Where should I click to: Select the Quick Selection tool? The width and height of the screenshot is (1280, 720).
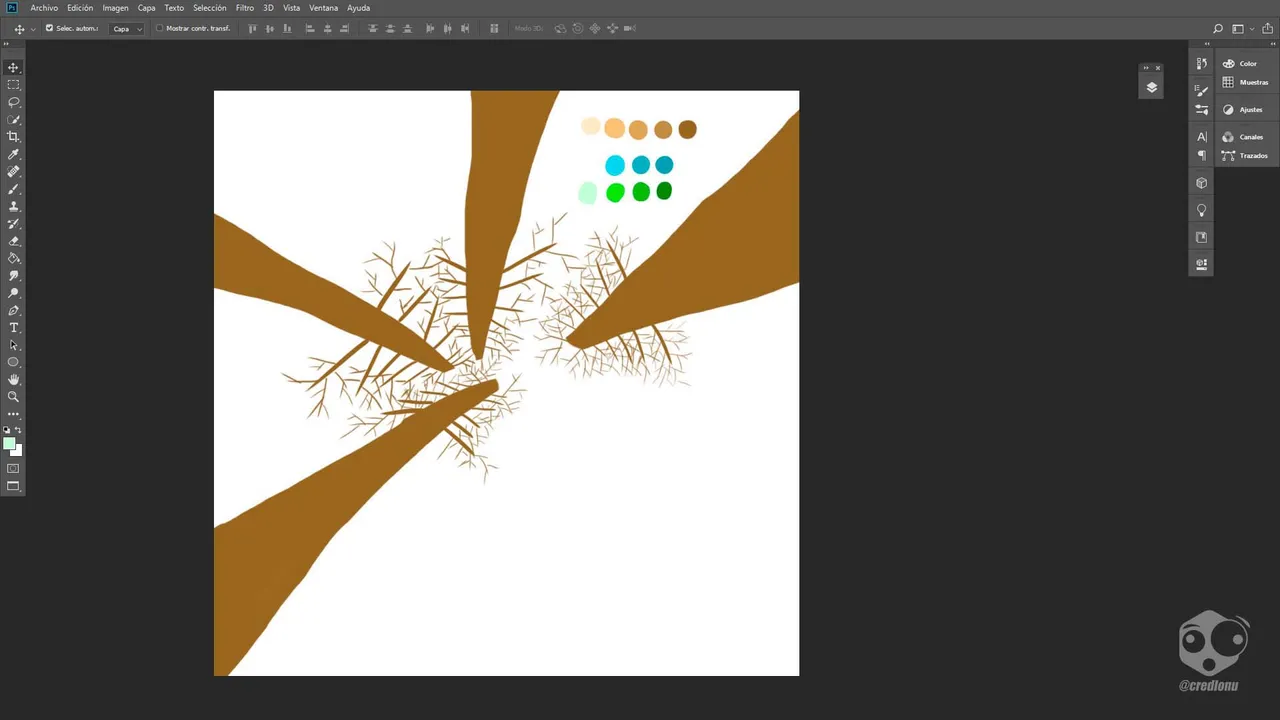coord(13,120)
